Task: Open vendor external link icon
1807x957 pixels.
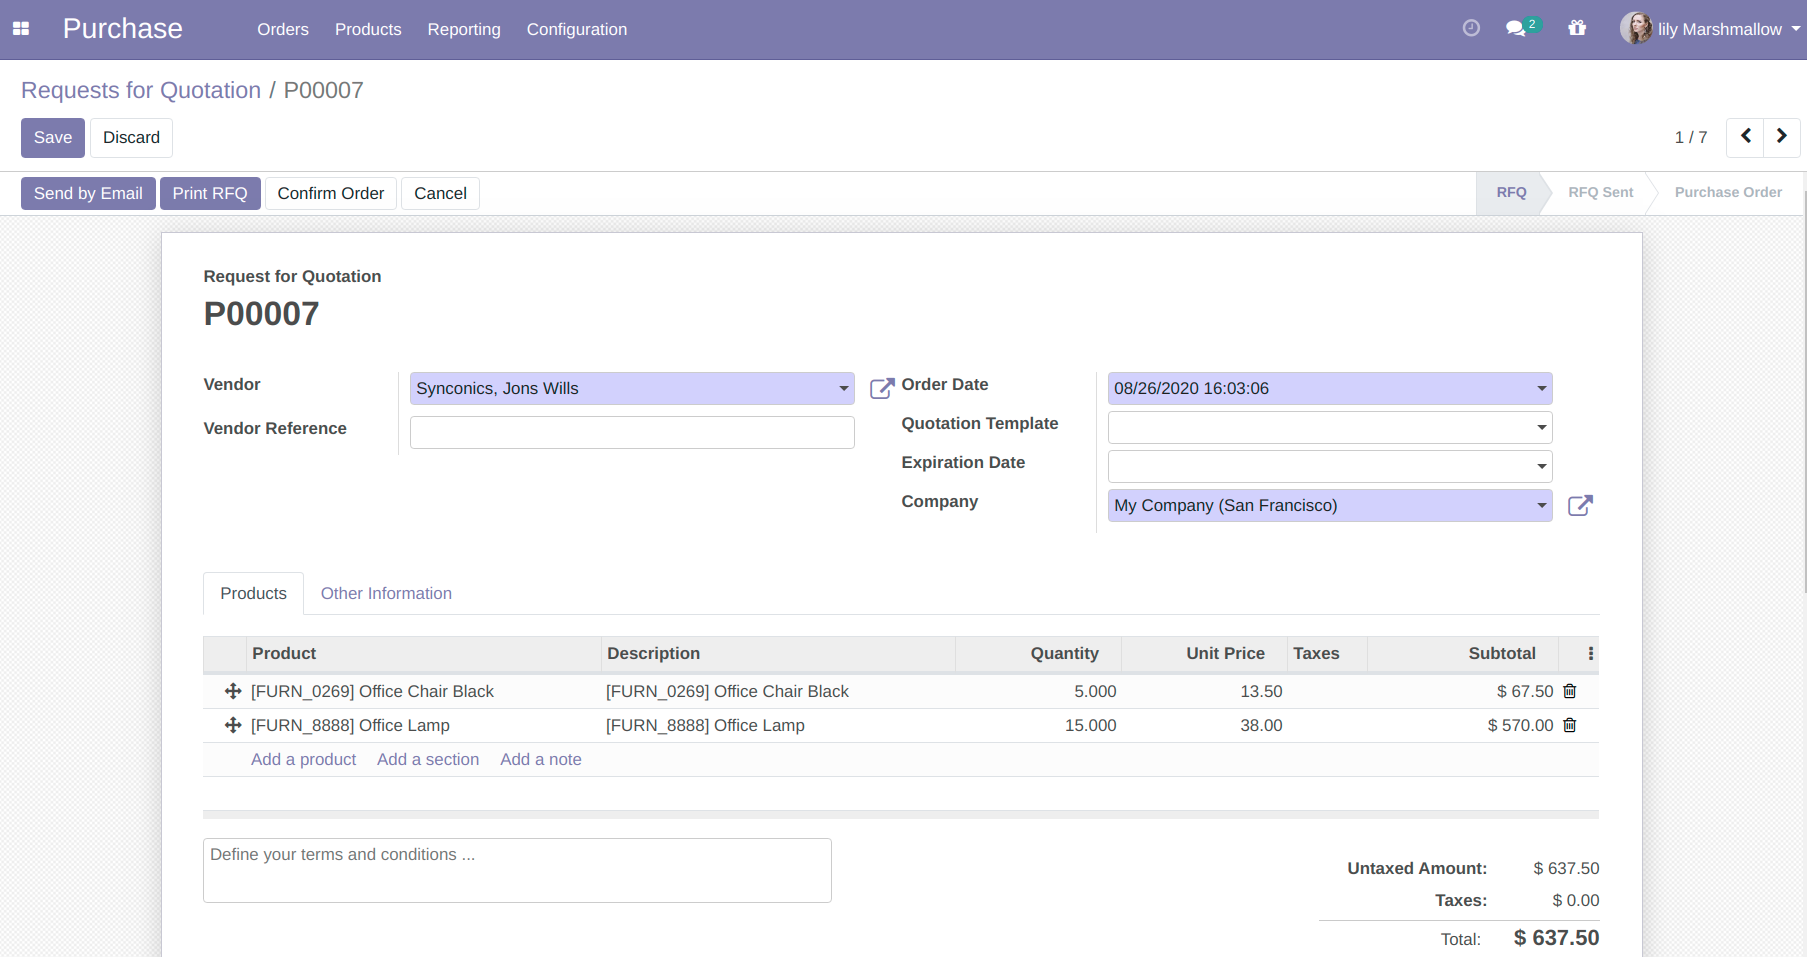Action: [x=881, y=388]
